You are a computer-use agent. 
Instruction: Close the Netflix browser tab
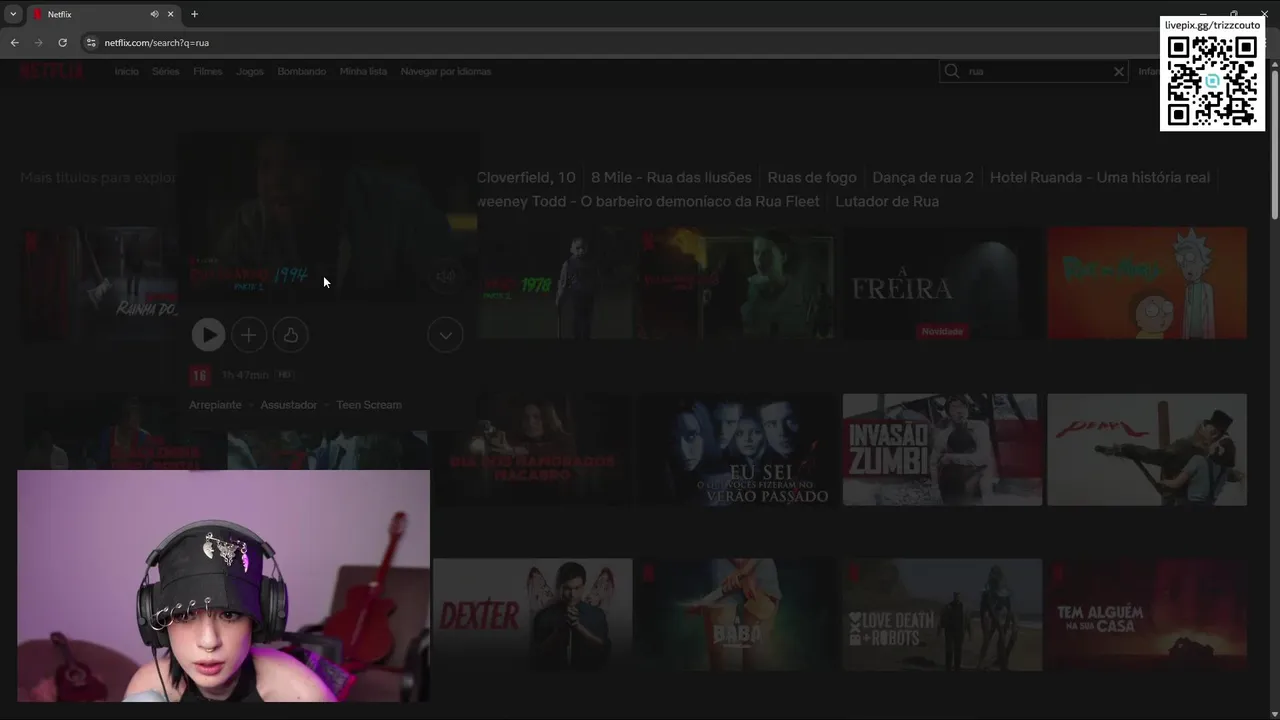pyautogui.click(x=171, y=14)
